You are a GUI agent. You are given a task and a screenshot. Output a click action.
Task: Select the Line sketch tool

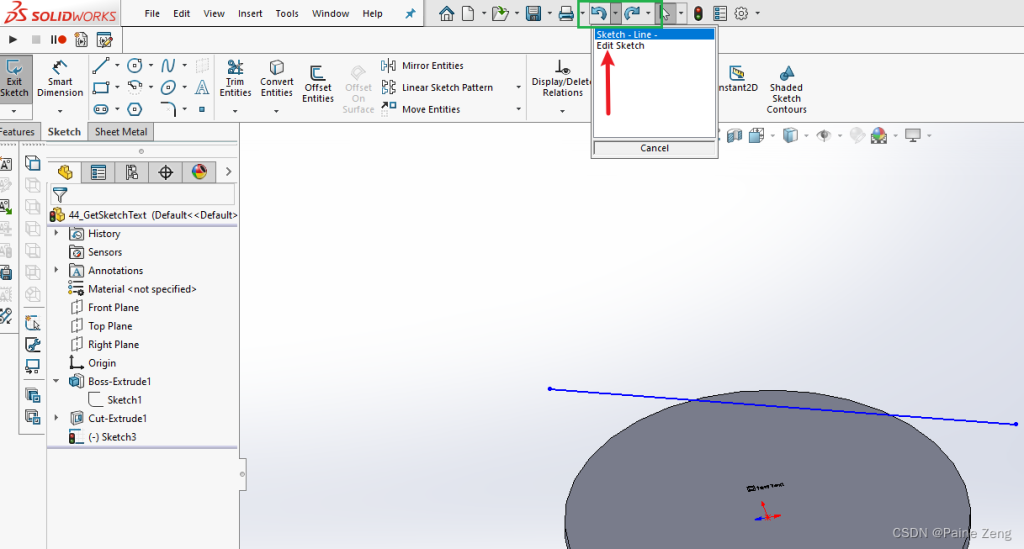tap(101, 65)
